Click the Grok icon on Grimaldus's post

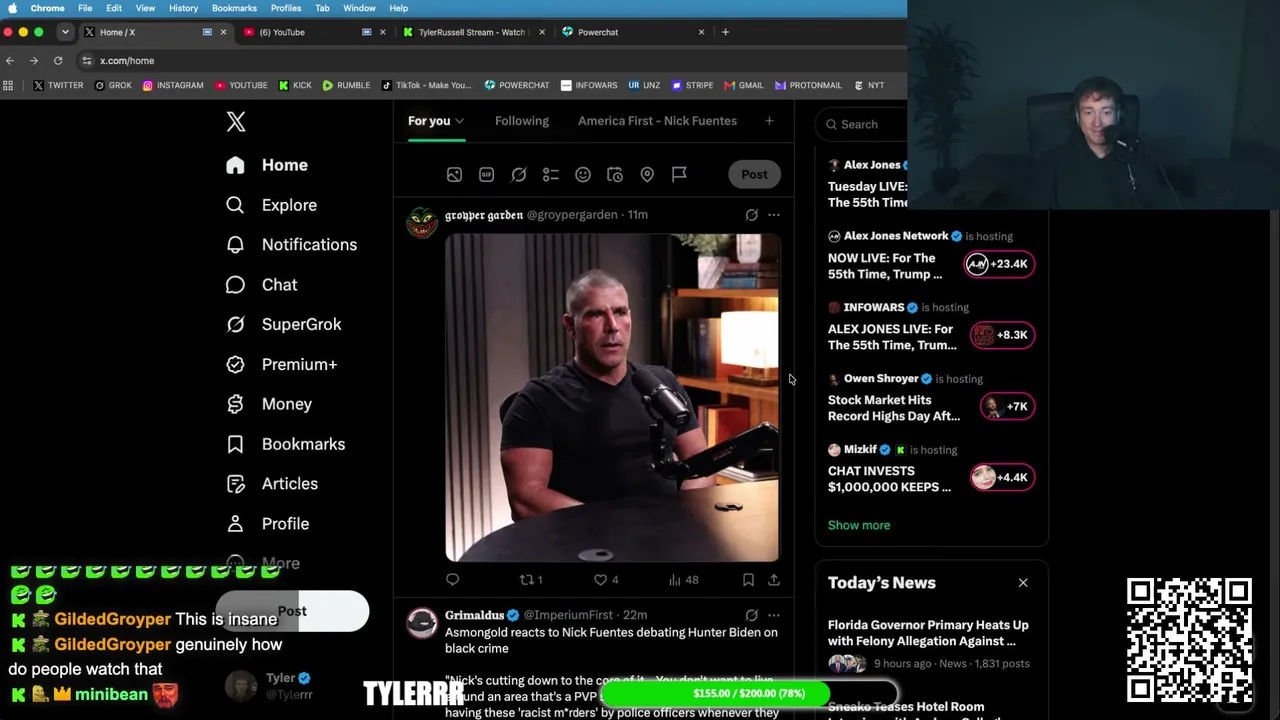click(x=751, y=615)
